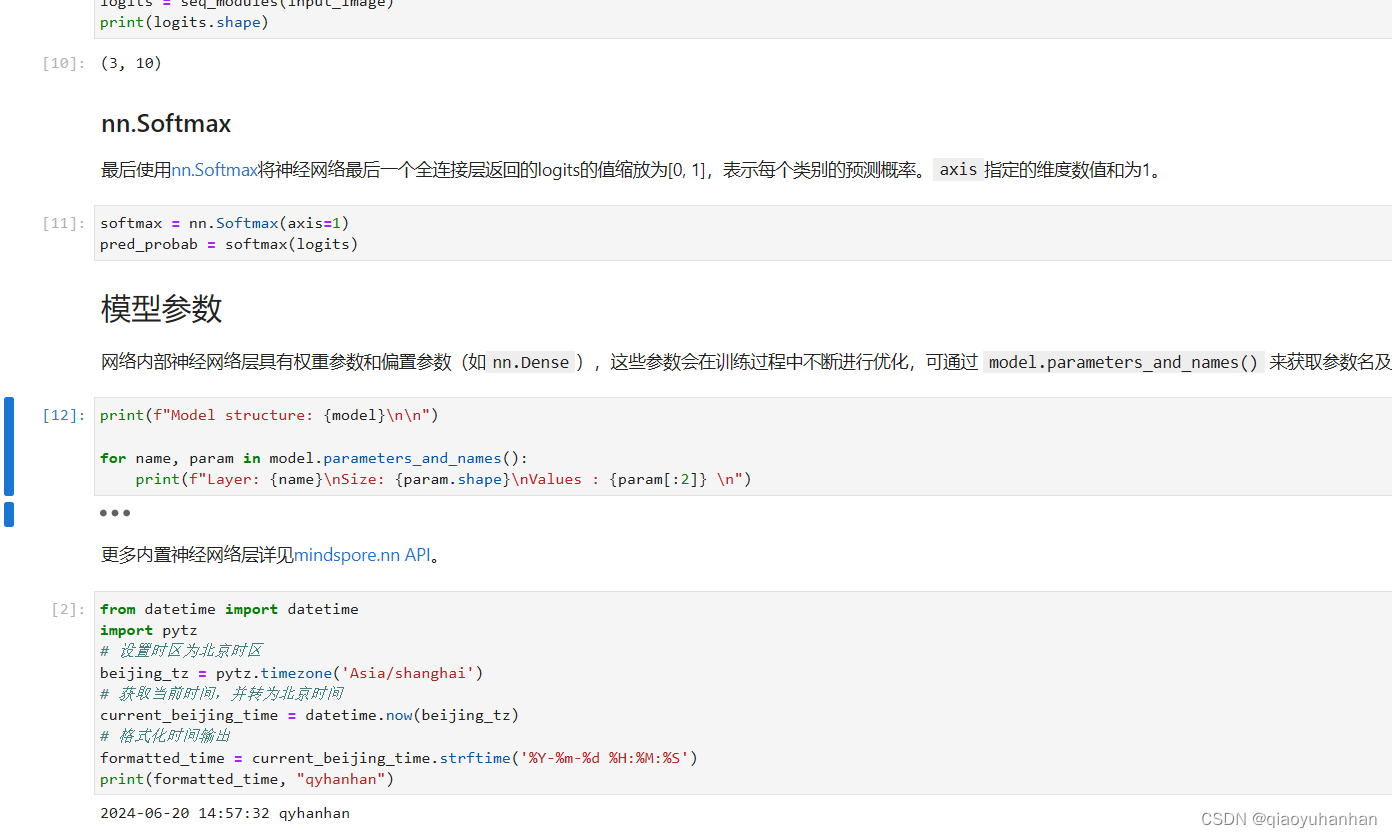Click the inline code nn.Dense in the paragraph
The image size is (1392, 838).
coord(531,362)
